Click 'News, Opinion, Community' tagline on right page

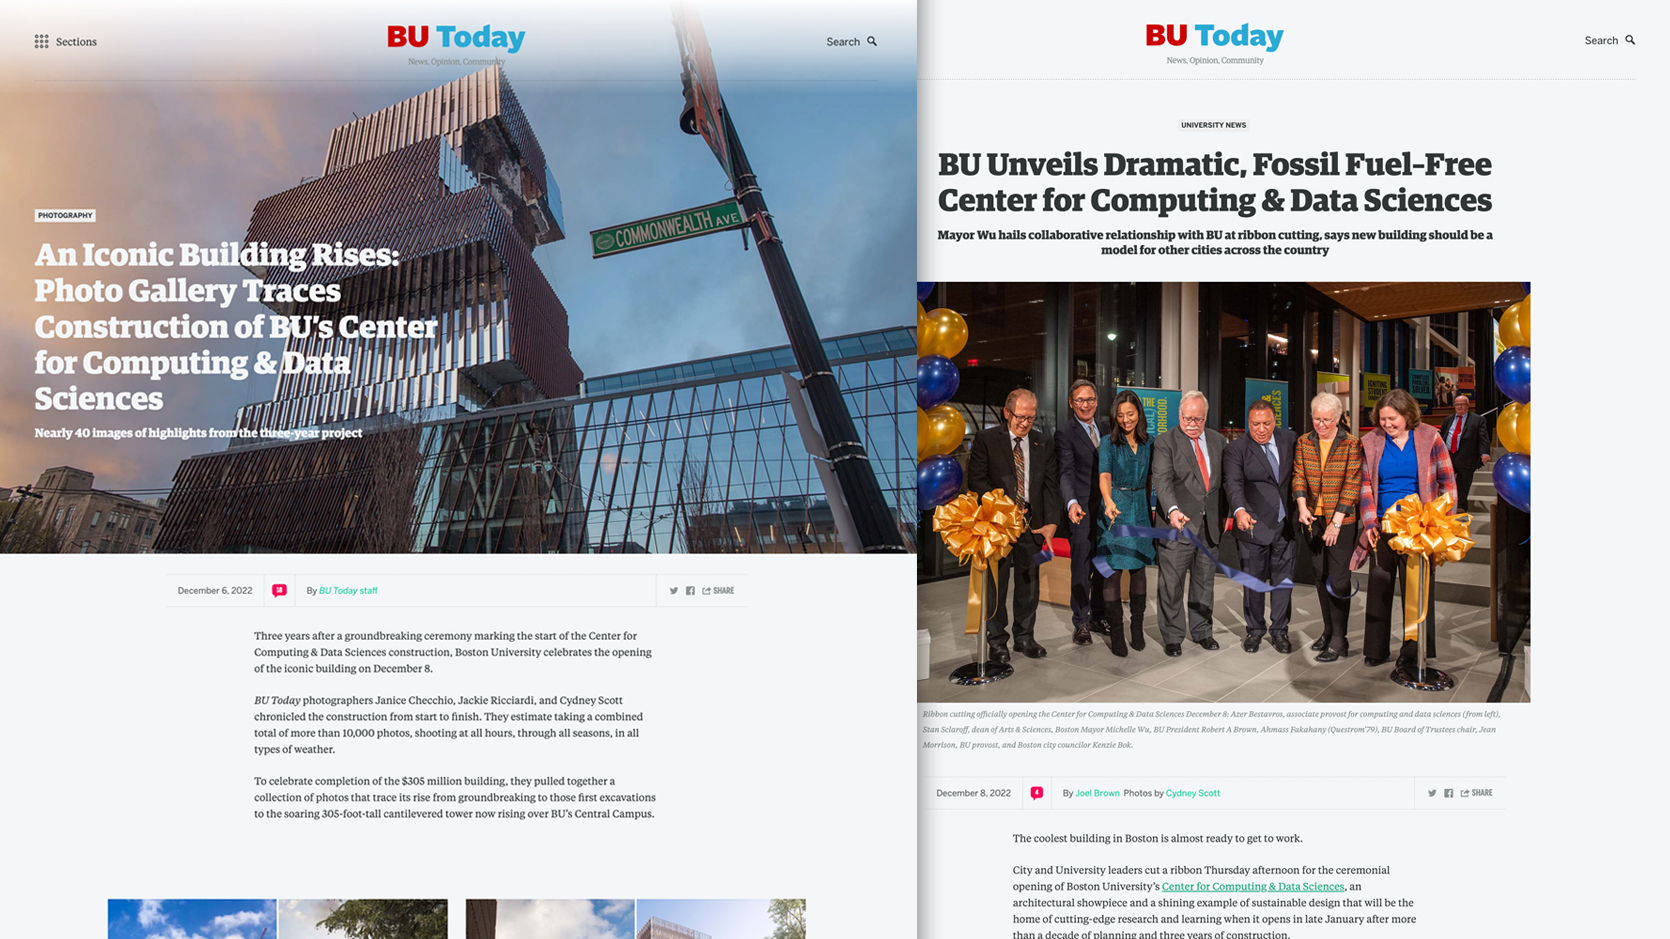pyautogui.click(x=1214, y=61)
